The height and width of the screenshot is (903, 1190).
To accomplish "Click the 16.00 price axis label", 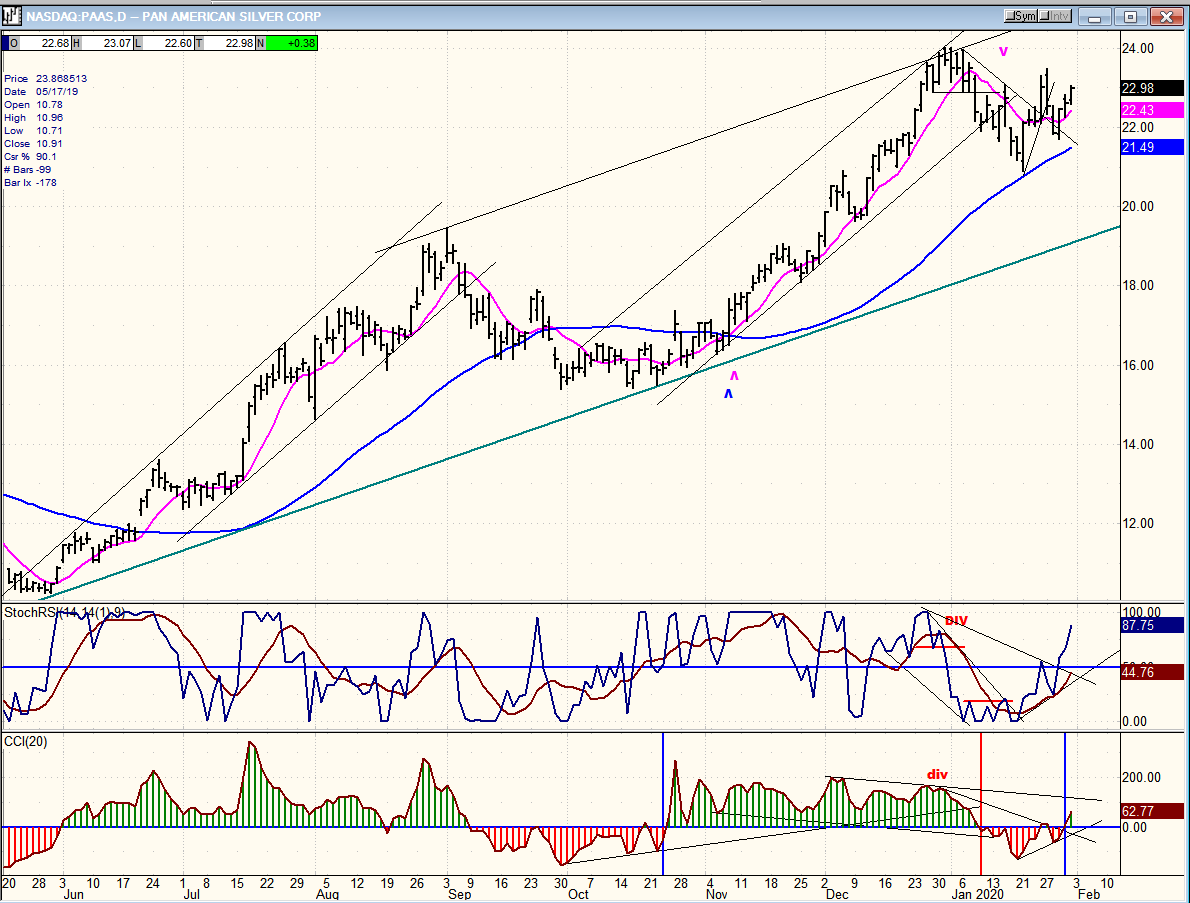I will (1137, 365).
